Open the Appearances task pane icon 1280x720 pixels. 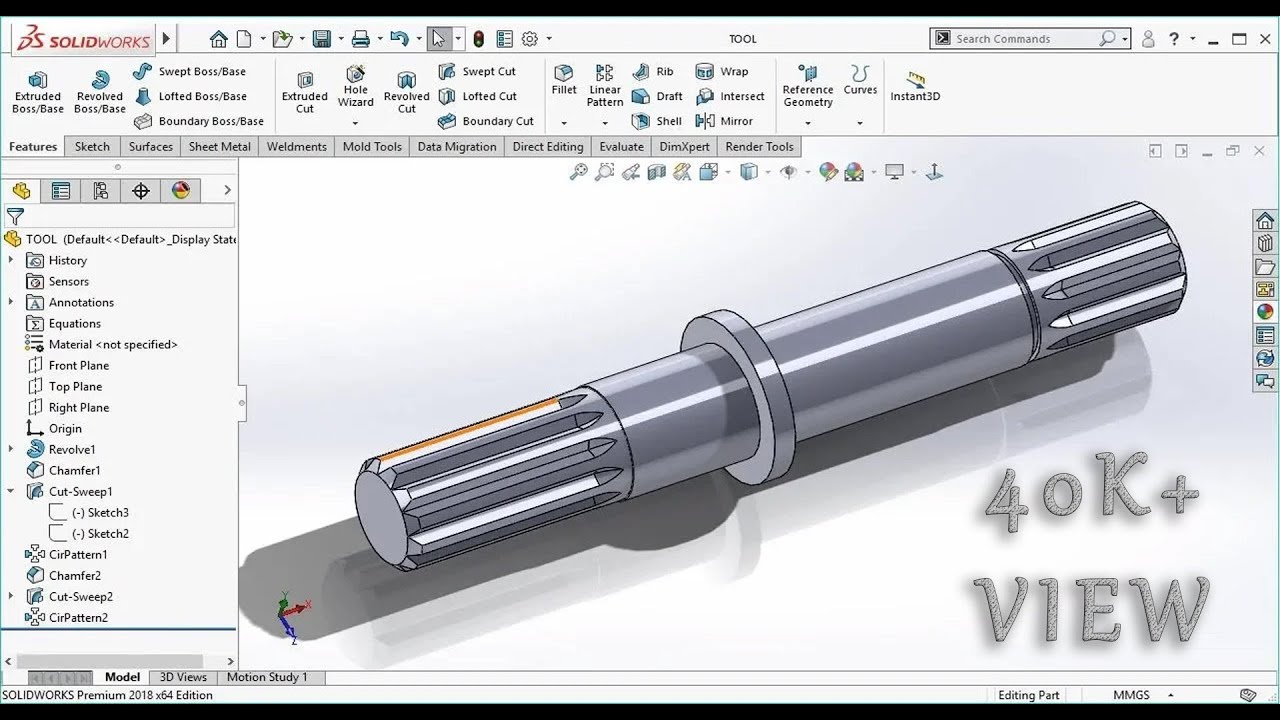coord(1265,312)
